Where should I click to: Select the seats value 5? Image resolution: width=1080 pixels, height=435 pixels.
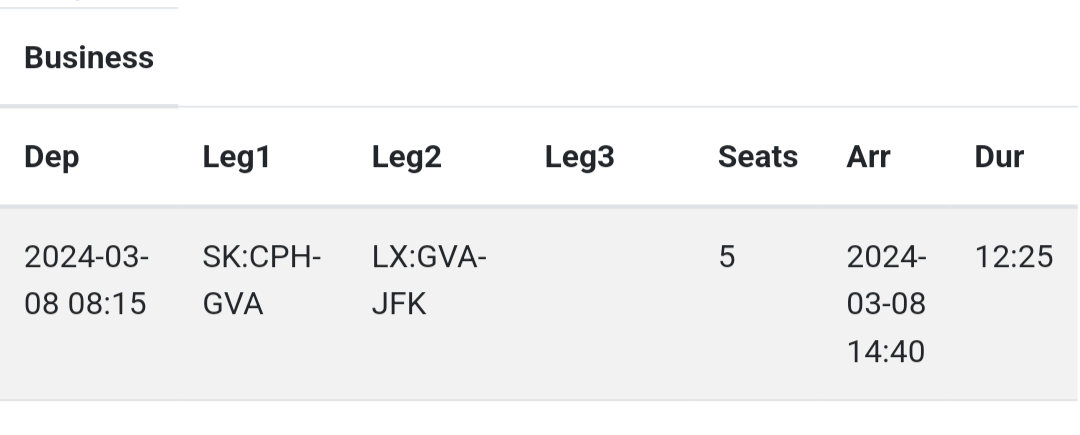pos(726,258)
